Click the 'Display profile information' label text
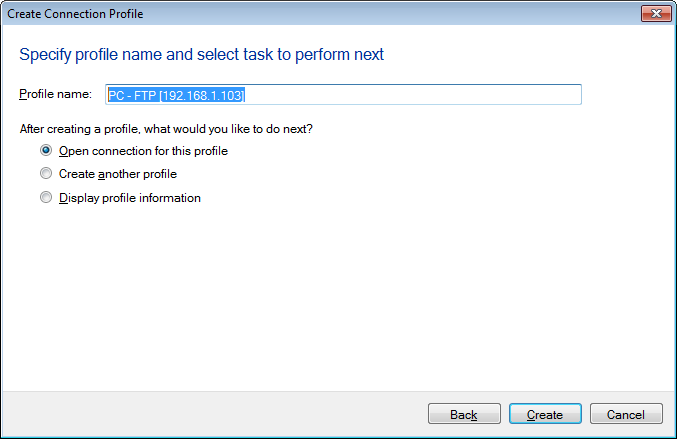 tap(130, 198)
